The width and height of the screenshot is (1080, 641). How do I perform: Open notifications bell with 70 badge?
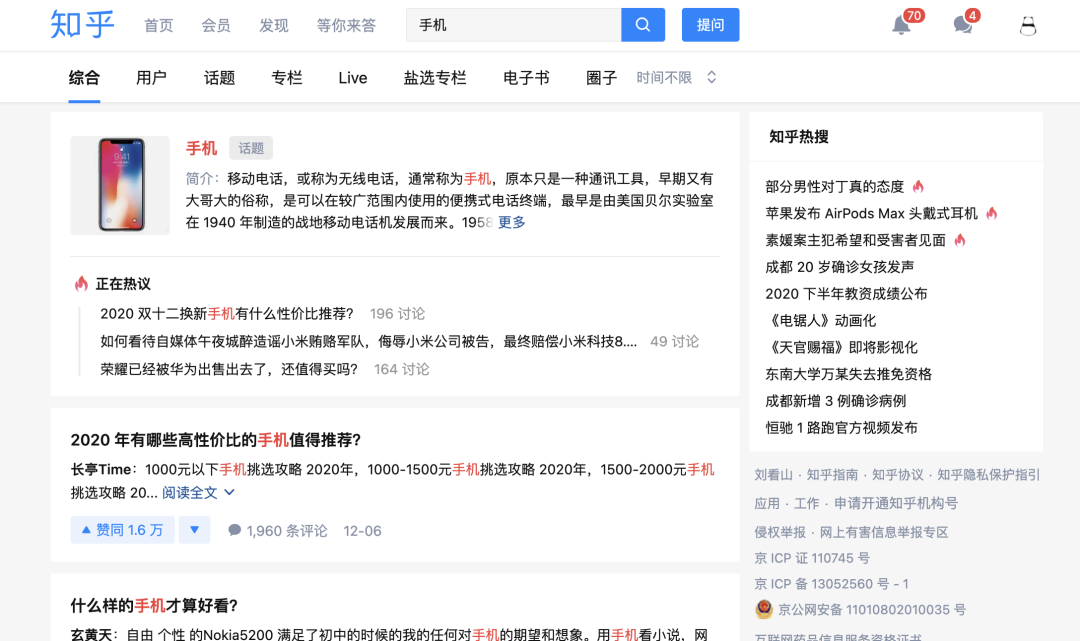click(901, 25)
